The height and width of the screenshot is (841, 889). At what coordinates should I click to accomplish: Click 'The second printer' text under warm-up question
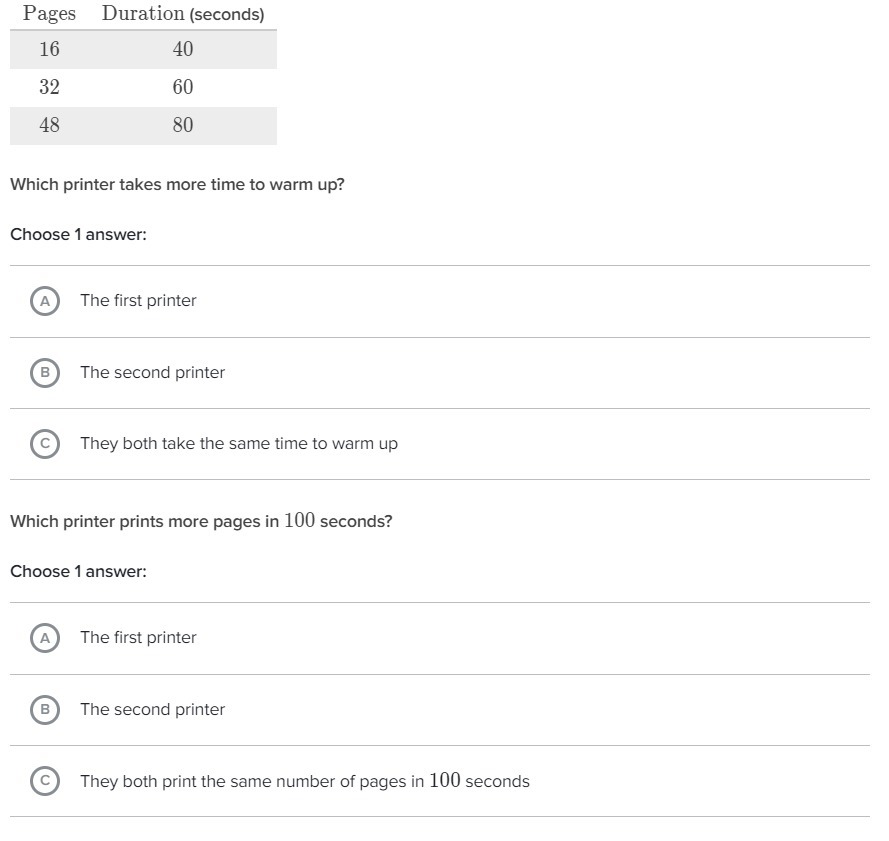click(152, 373)
